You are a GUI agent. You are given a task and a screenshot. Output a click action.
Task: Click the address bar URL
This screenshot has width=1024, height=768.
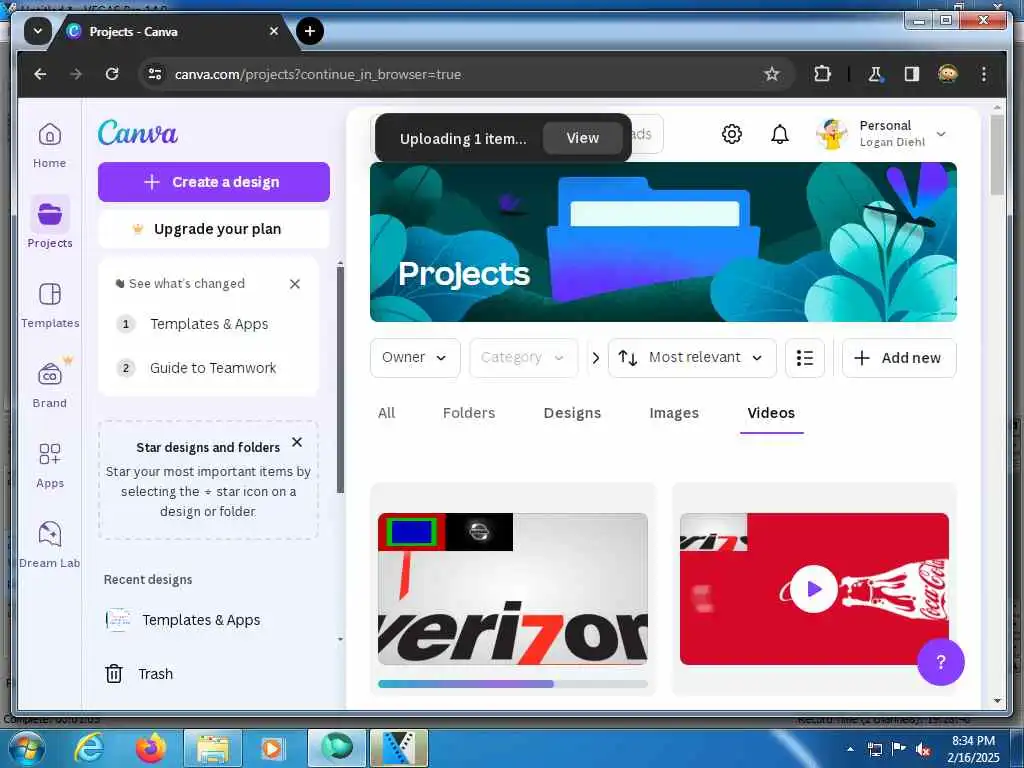coord(317,74)
